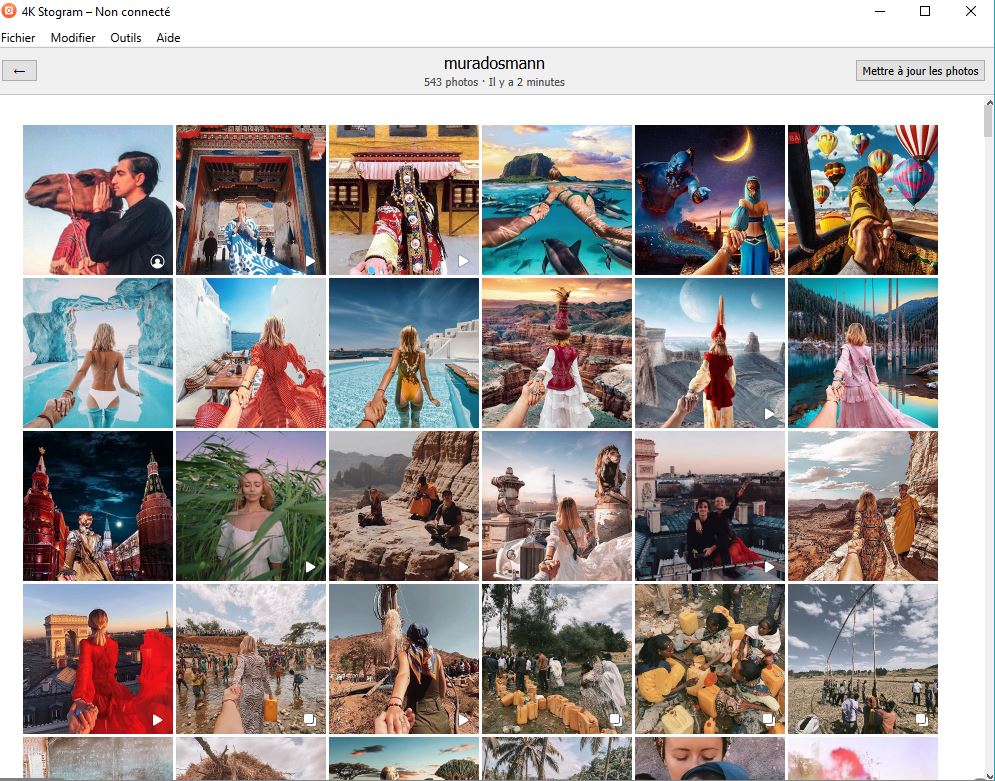
Task: Open the Aide menu
Action: click(168, 38)
